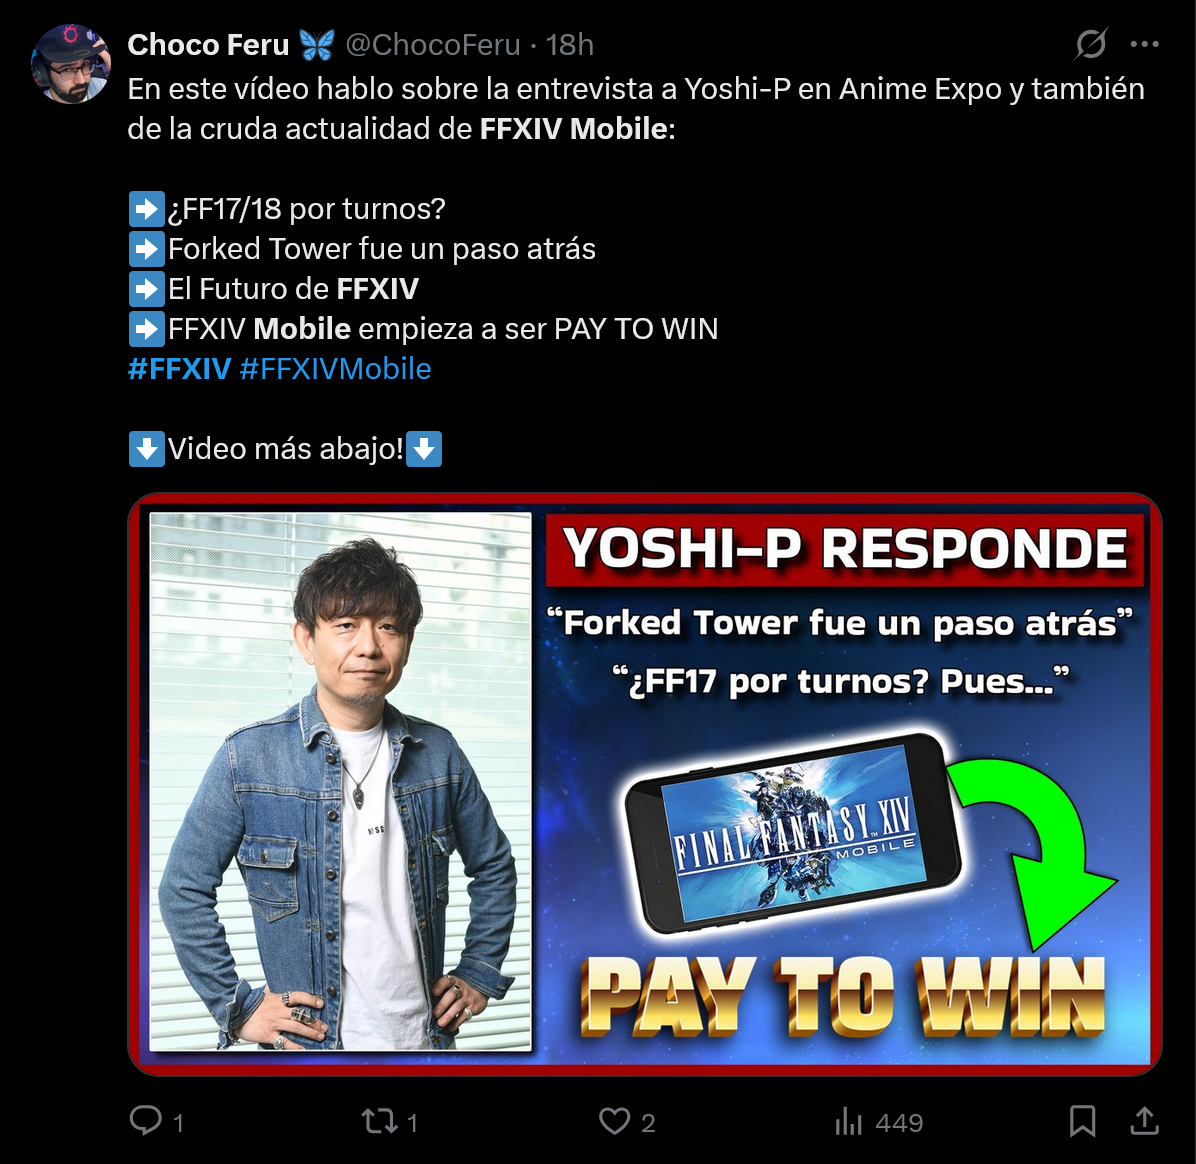Open the 18h timestamp link
This screenshot has height=1164, width=1196.
pyautogui.click(x=569, y=45)
